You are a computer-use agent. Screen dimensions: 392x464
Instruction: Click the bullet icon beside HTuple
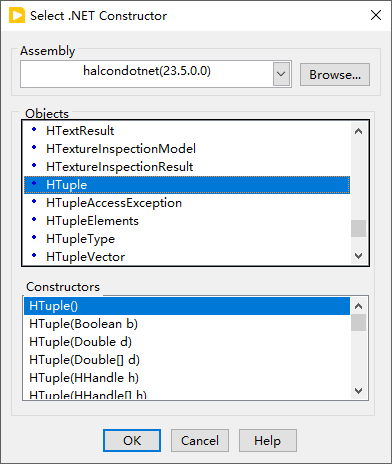[x=34, y=183]
